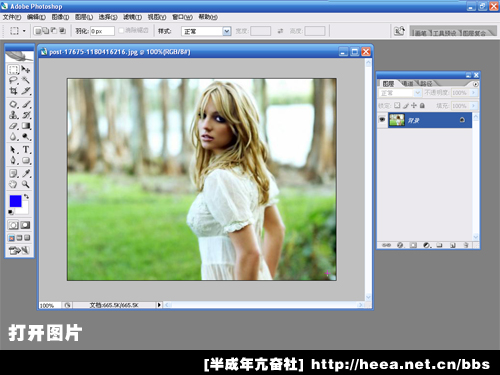The width and height of the screenshot is (500, 375).
Task: Select the Hand tool
Action: click(x=13, y=184)
